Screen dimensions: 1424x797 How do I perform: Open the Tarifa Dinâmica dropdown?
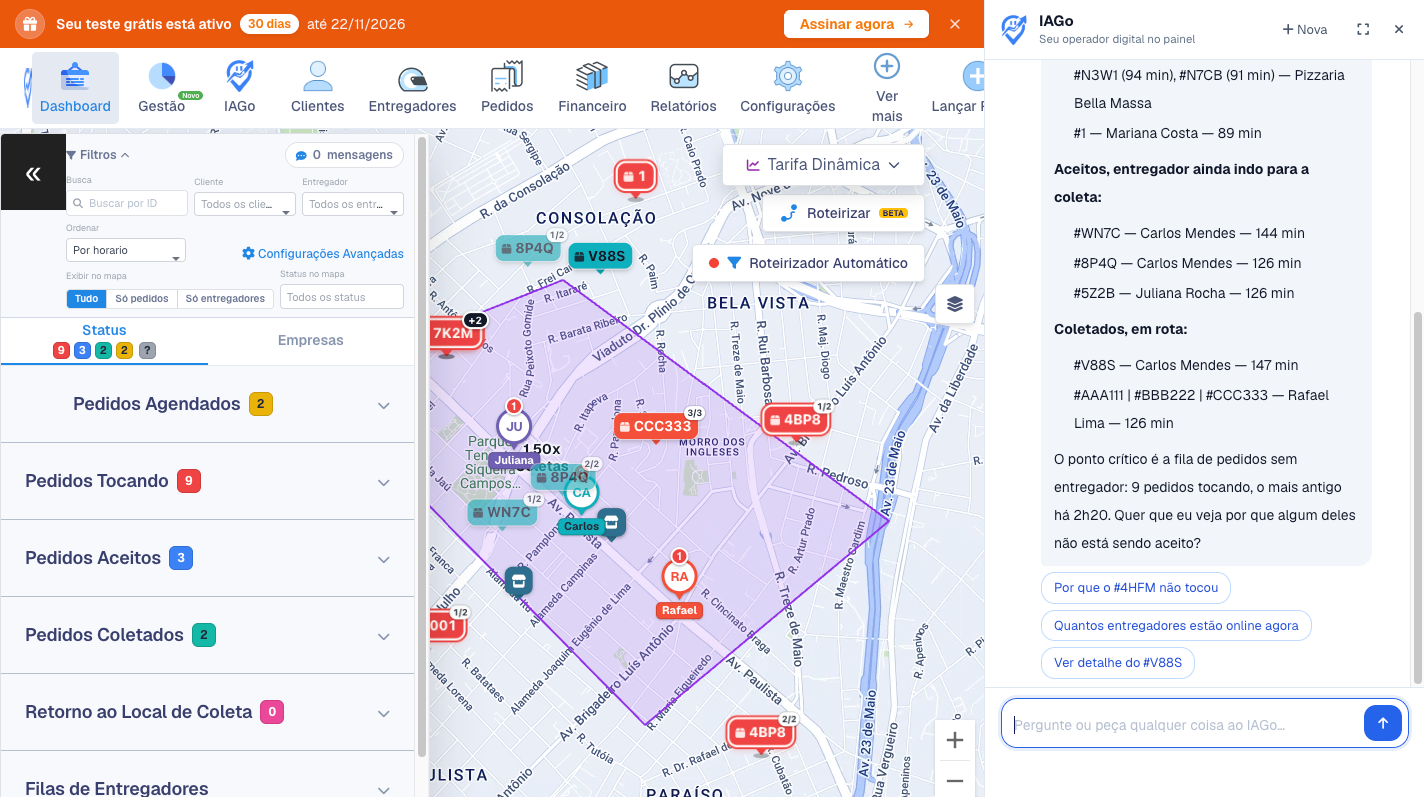[823, 165]
